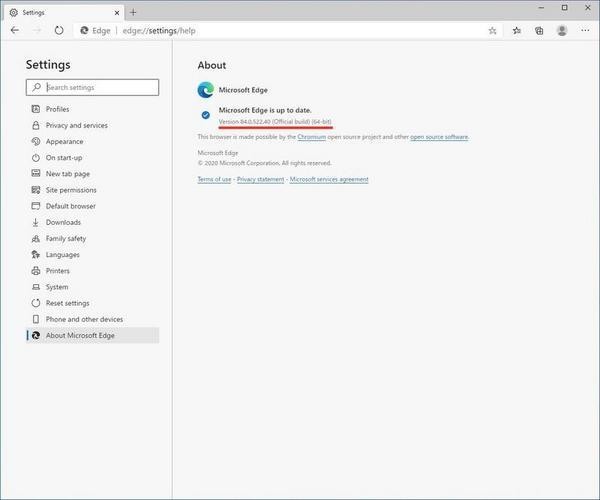Go back using the back arrow

(15, 30)
